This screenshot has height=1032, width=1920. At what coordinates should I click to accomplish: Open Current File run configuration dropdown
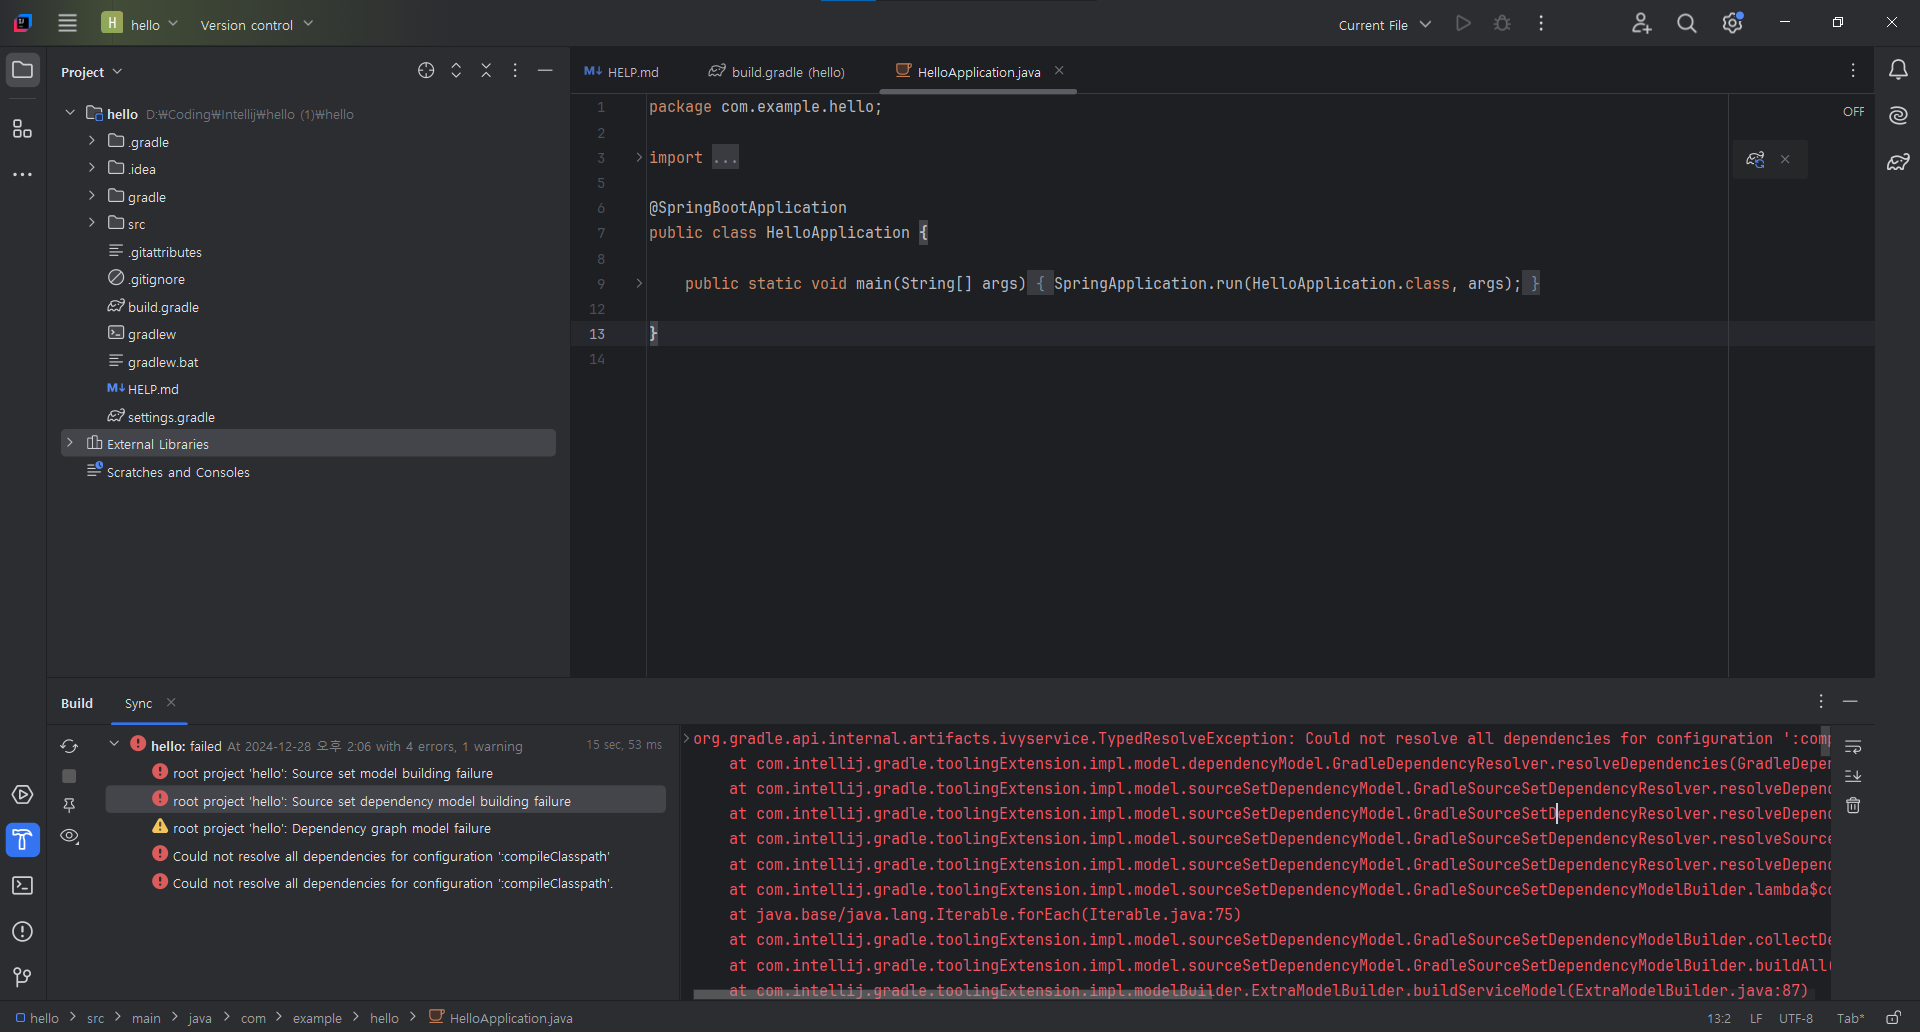[x=1384, y=24]
